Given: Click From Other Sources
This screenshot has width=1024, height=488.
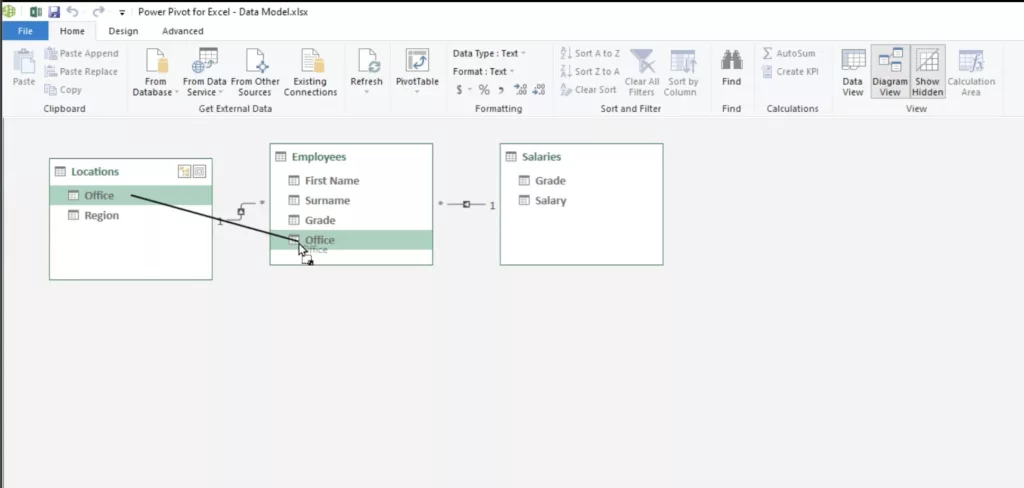Looking at the screenshot, I should click(255, 72).
